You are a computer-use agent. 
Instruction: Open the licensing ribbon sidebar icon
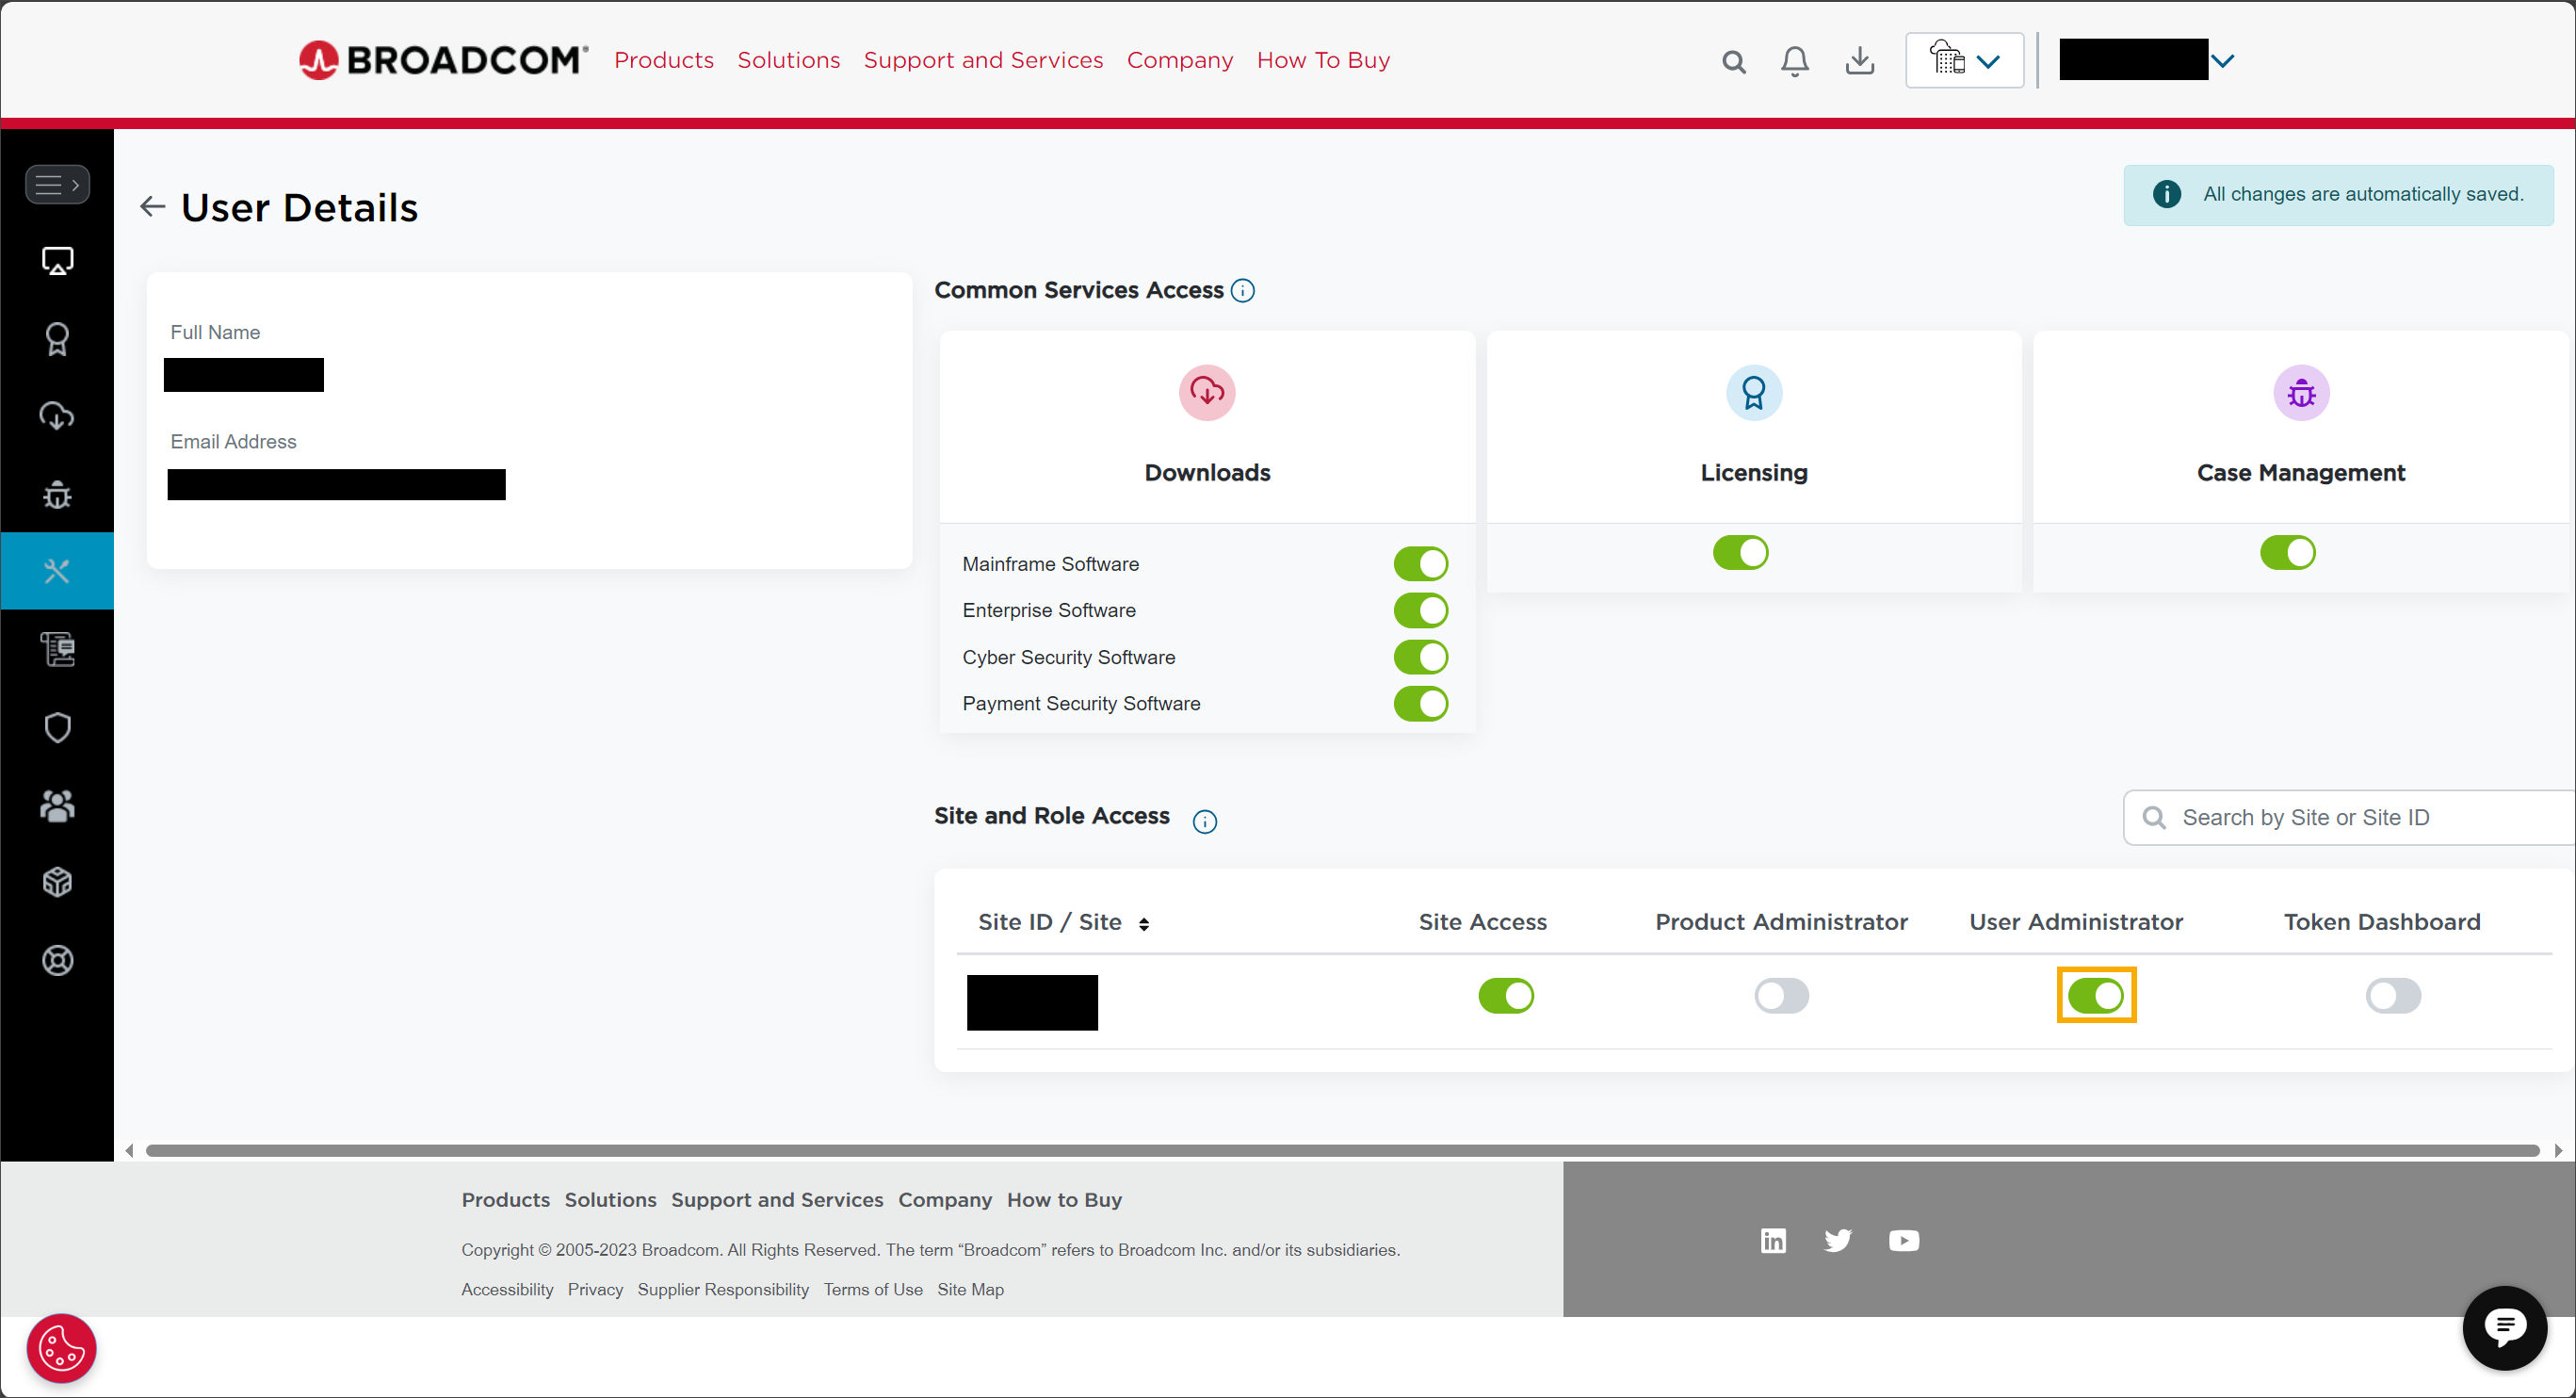click(57, 339)
